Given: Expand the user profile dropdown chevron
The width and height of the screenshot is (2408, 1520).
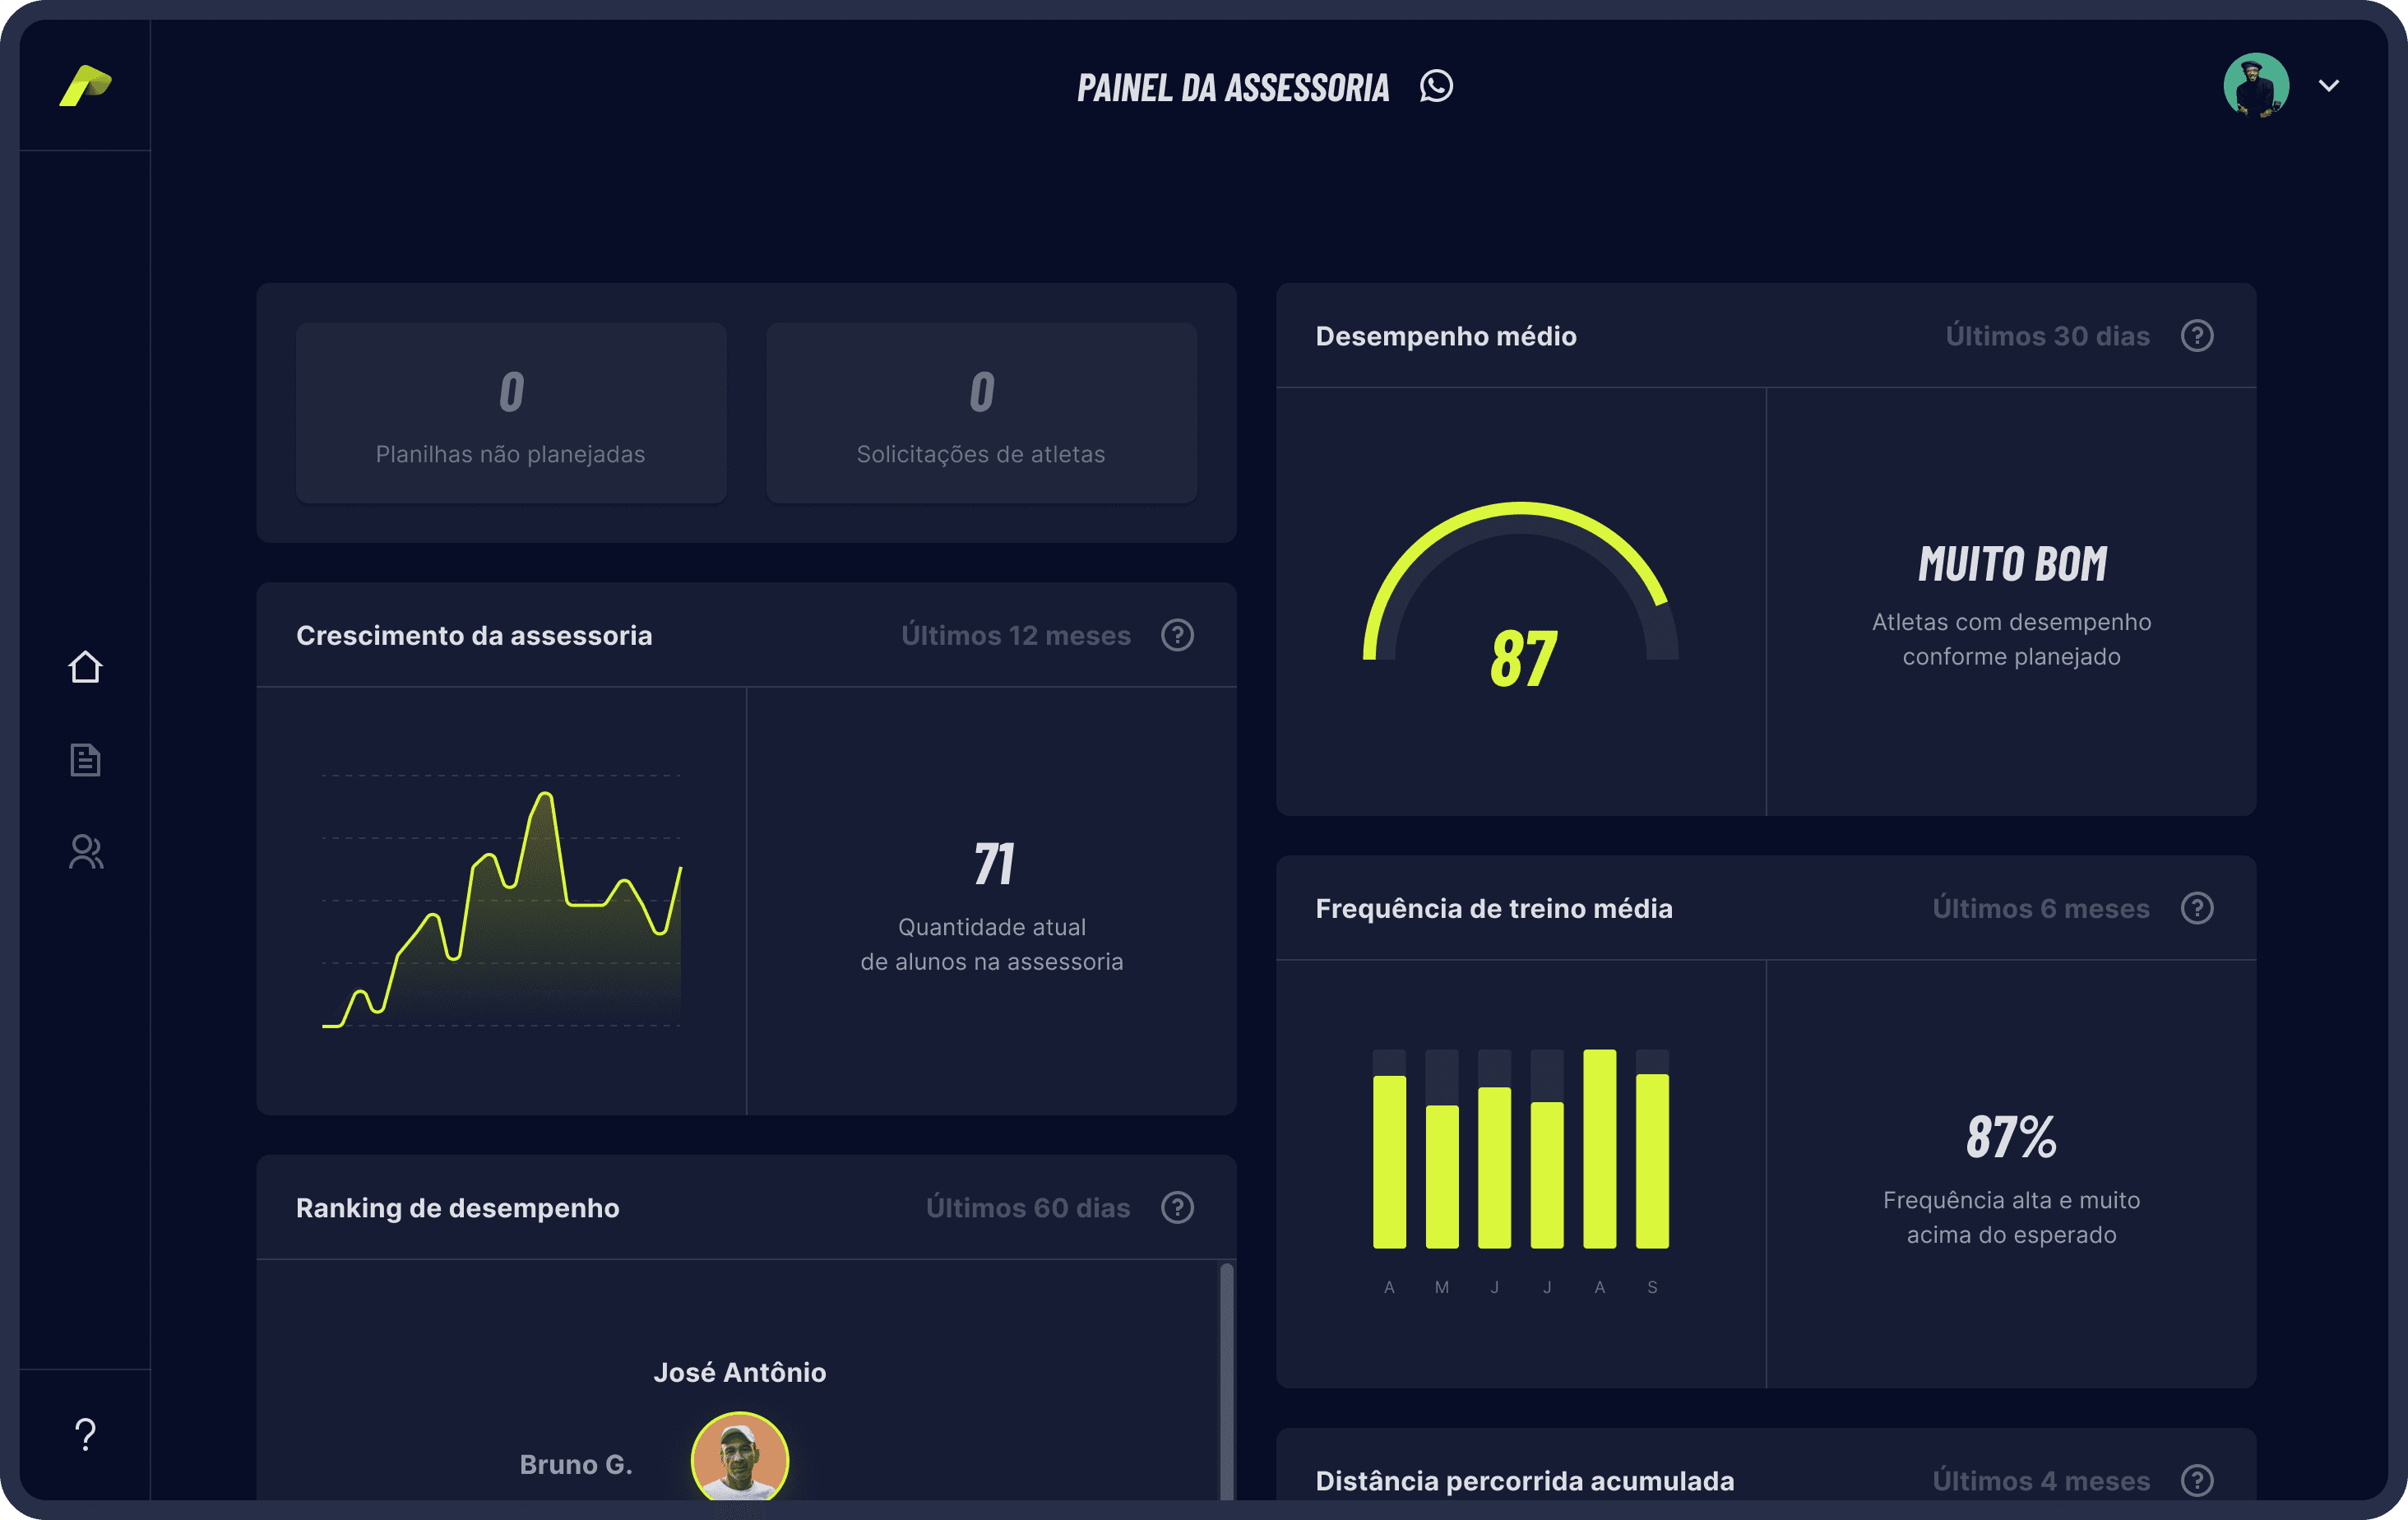Looking at the screenshot, I should [2329, 86].
